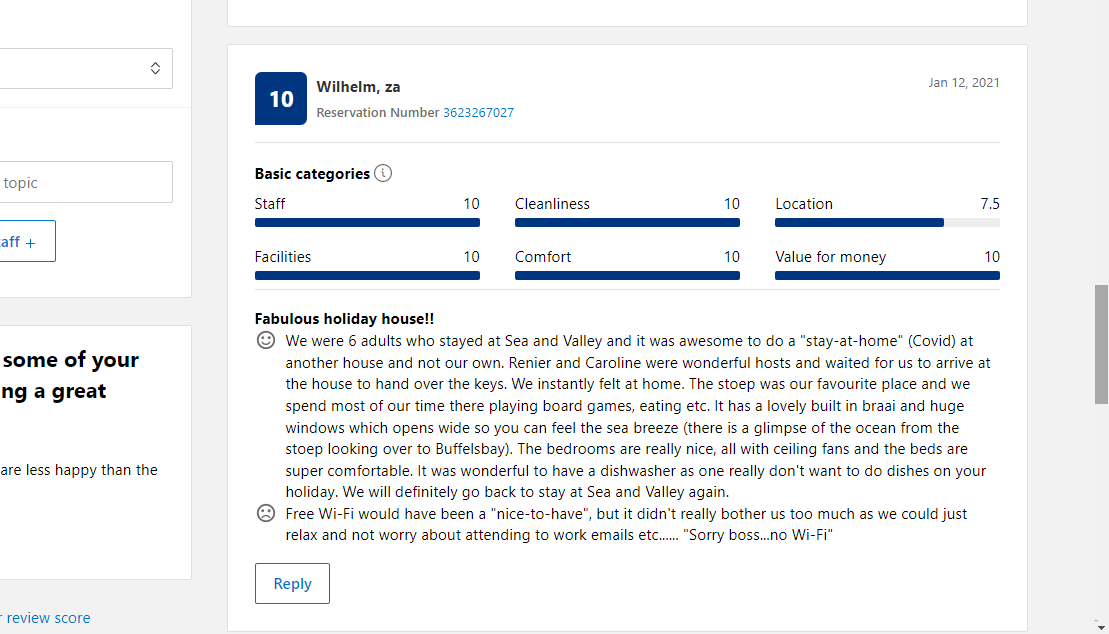Click the Cleanliness rating bar

(x=627, y=223)
